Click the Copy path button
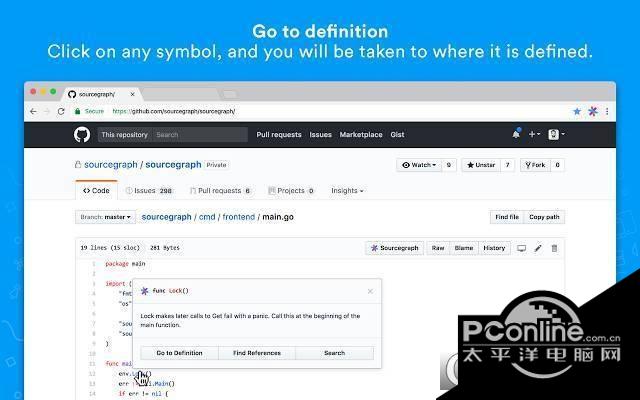 [544, 217]
